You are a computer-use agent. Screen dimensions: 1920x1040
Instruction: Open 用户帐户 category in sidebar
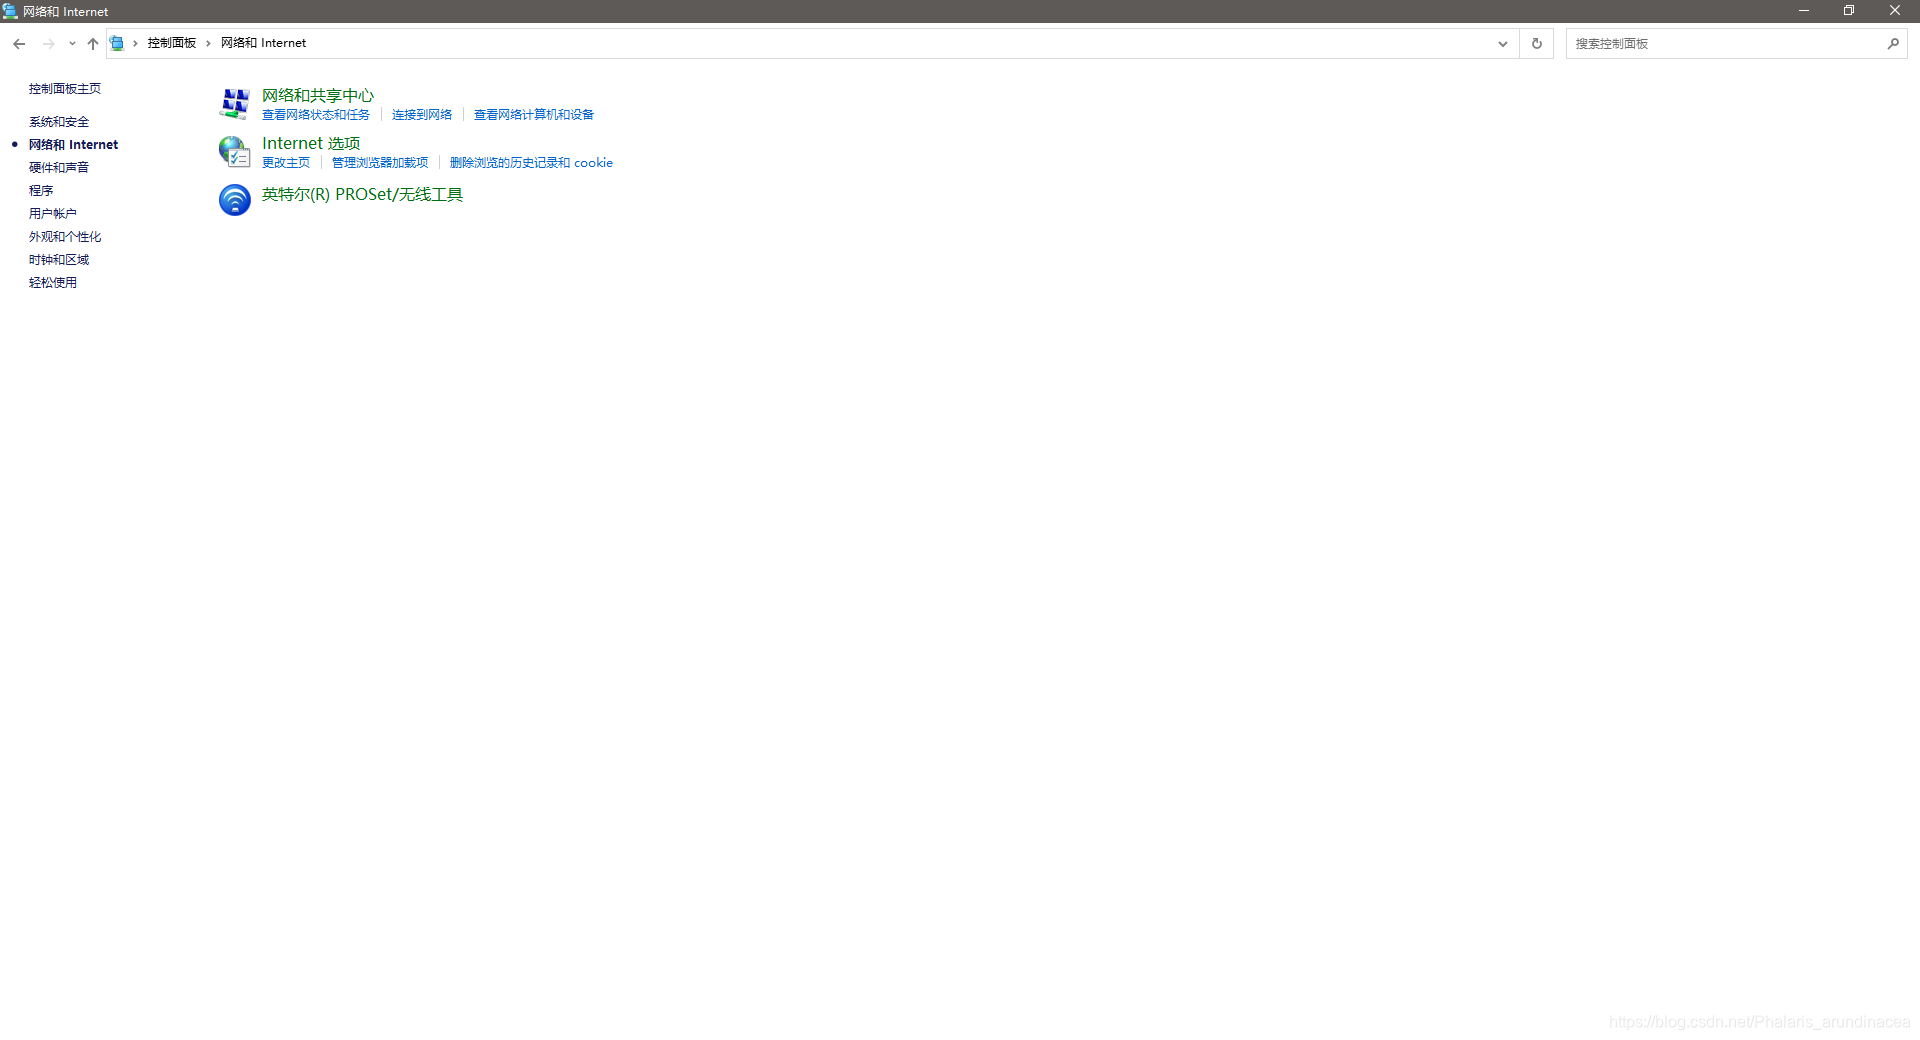(x=53, y=214)
